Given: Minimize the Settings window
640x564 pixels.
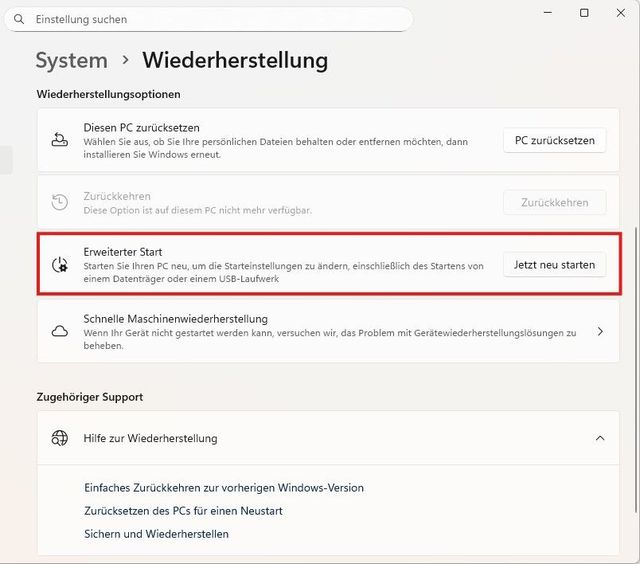Looking at the screenshot, I should click(x=549, y=12).
